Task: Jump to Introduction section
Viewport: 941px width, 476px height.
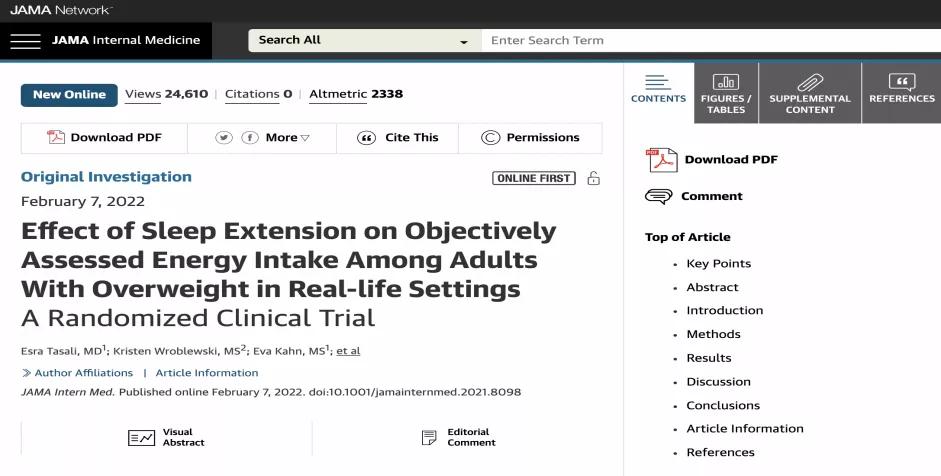Action: 725,310
